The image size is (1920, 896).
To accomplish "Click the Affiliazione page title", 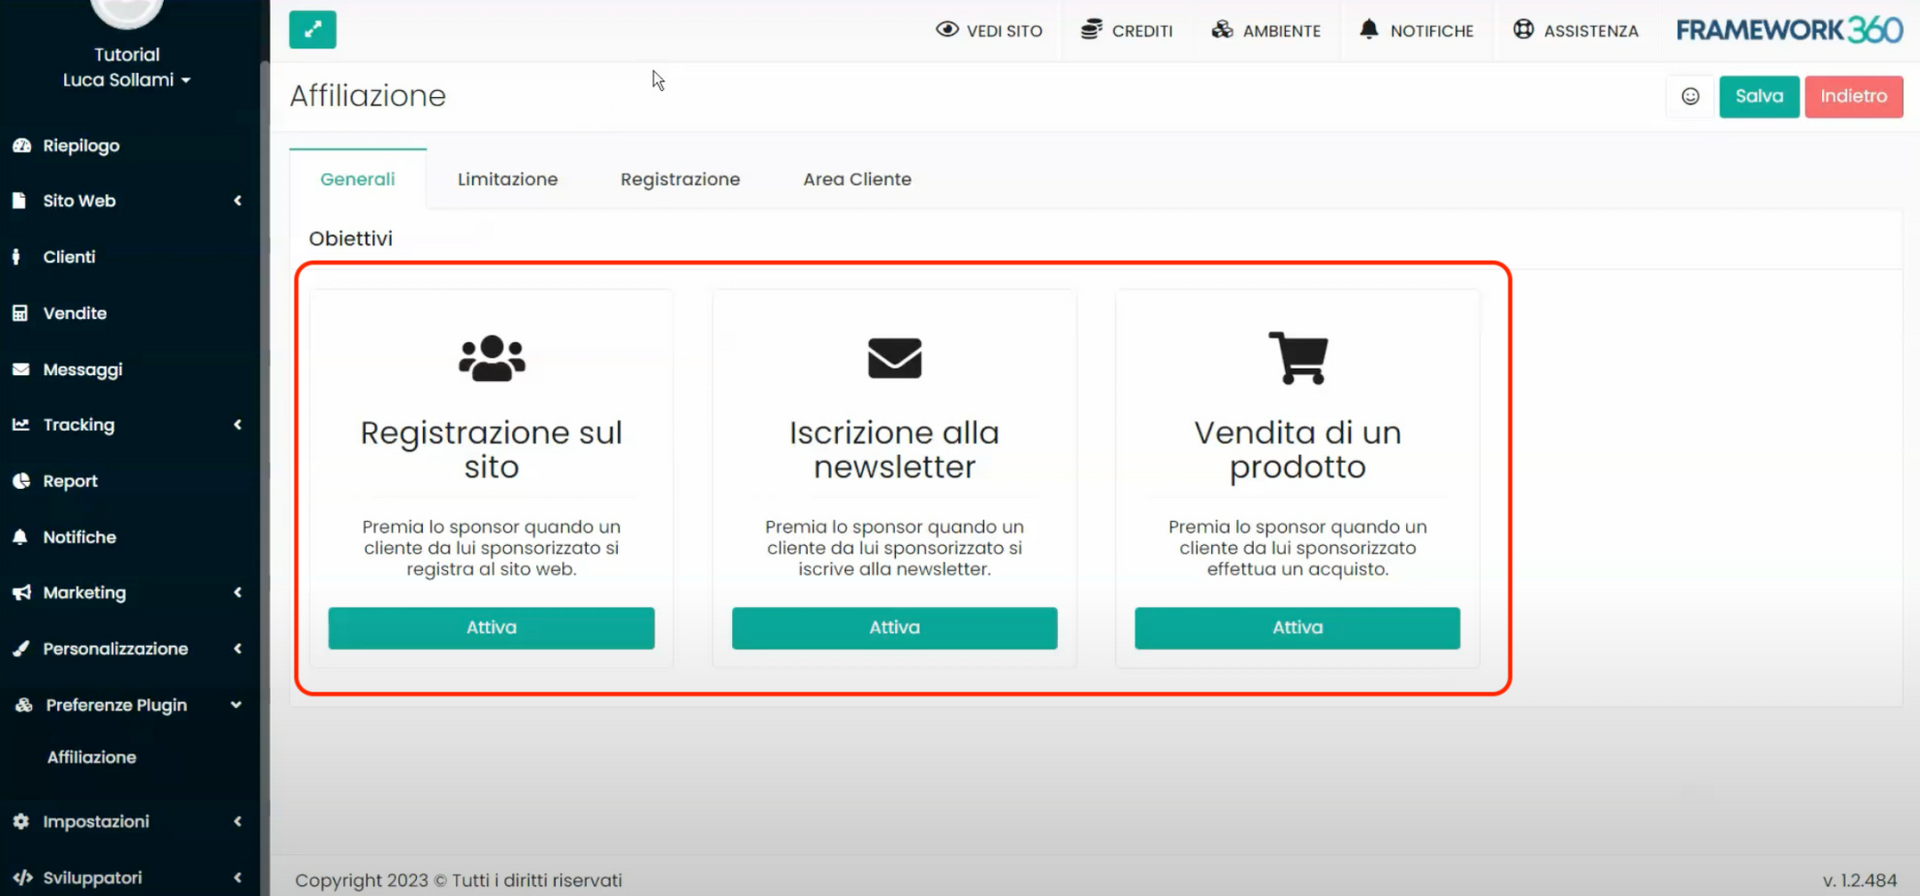I will 368,96.
